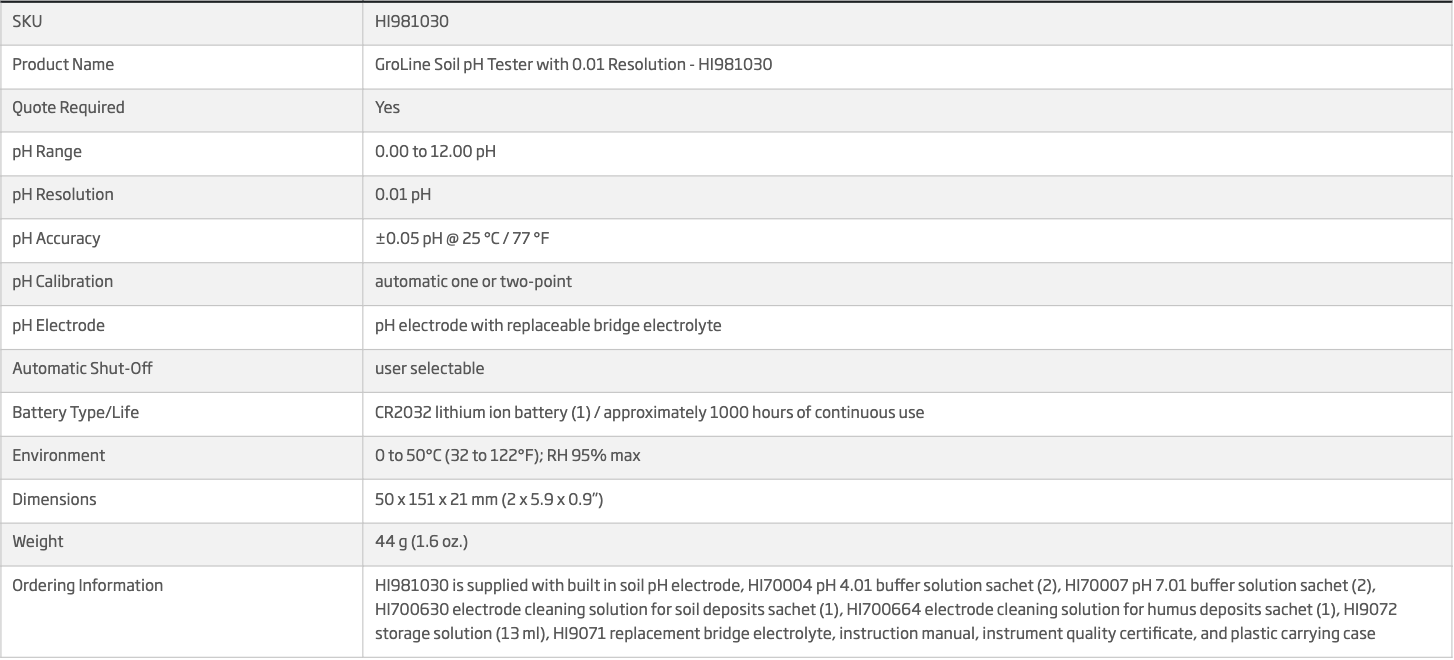Click automatic one or two-point text
This screenshot has width=1454, height=660.
(473, 281)
